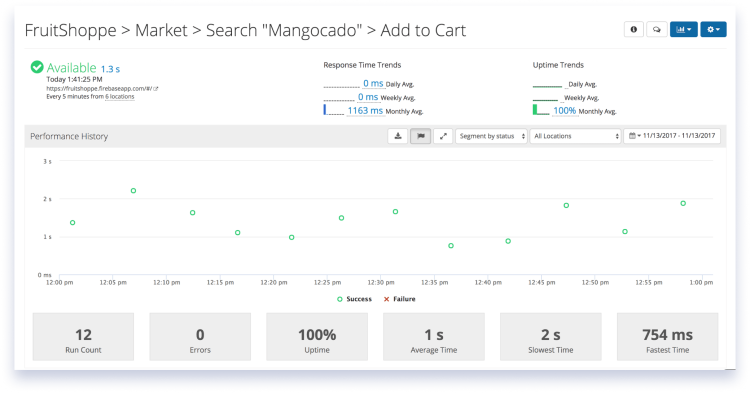Open the blue gear settings dropdown
The height and width of the screenshot is (393, 750).
point(713,30)
